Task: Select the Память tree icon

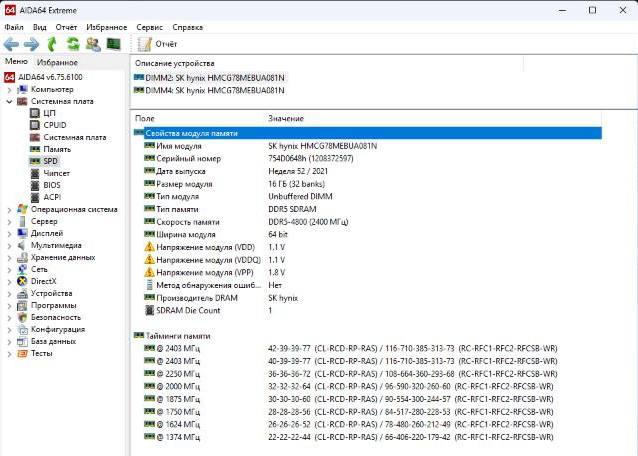Action: pos(35,149)
